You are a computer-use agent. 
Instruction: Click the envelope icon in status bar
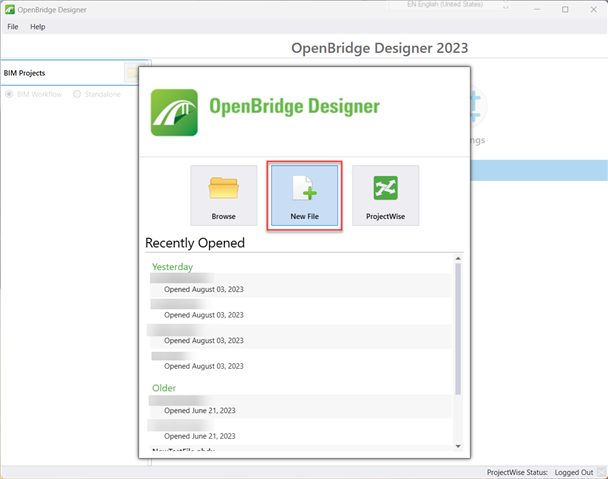point(601,472)
